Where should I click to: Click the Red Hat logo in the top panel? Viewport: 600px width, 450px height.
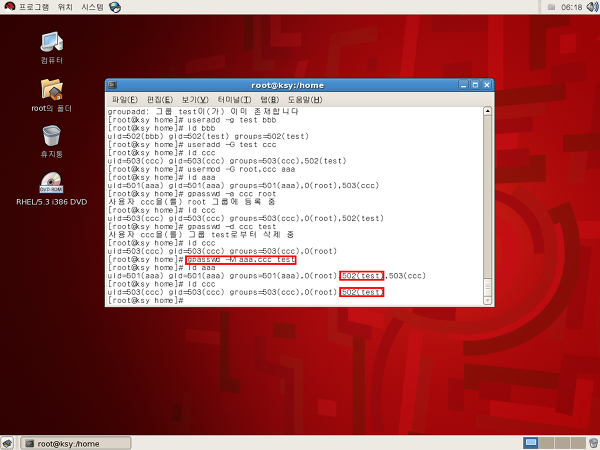pyautogui.click(x=9, y=7)
